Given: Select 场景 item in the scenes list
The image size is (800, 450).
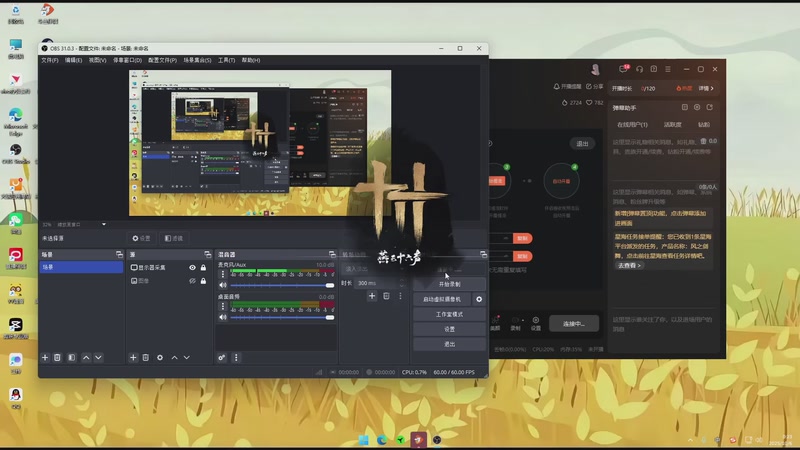Looking at the screenshot, I should (x=81, y=267).
